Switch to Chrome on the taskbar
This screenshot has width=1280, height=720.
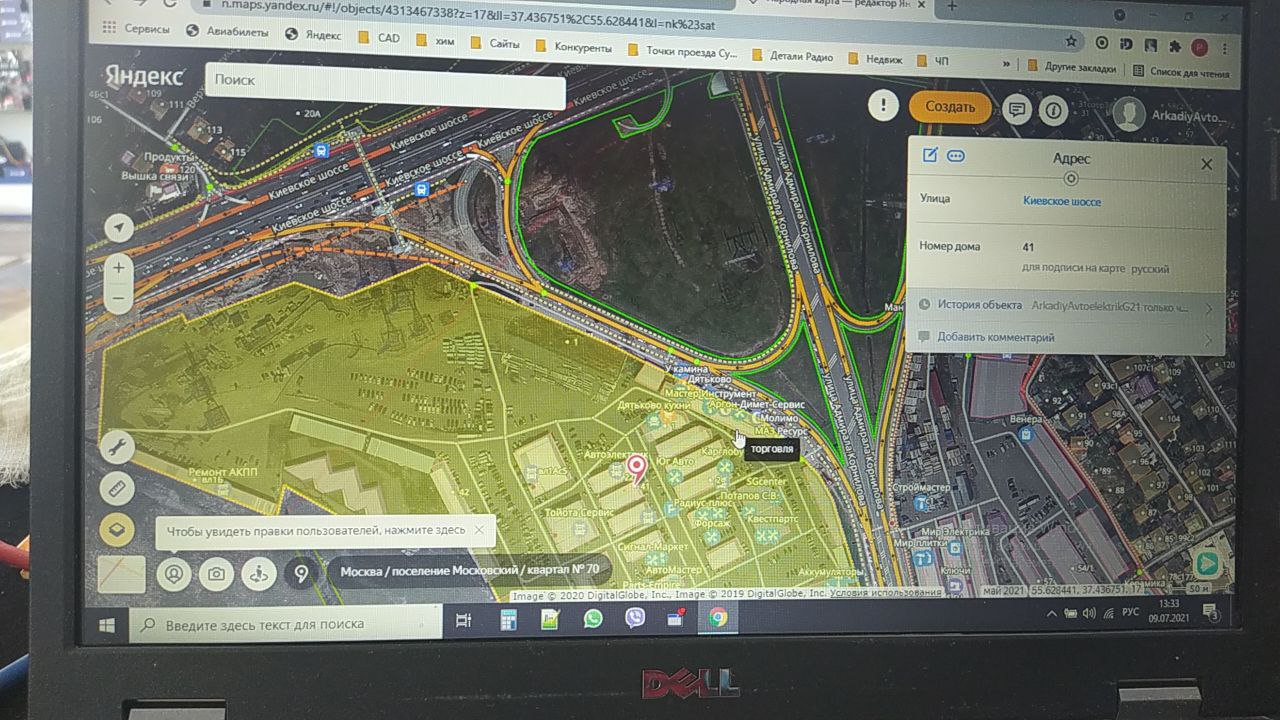coord(717,617)
